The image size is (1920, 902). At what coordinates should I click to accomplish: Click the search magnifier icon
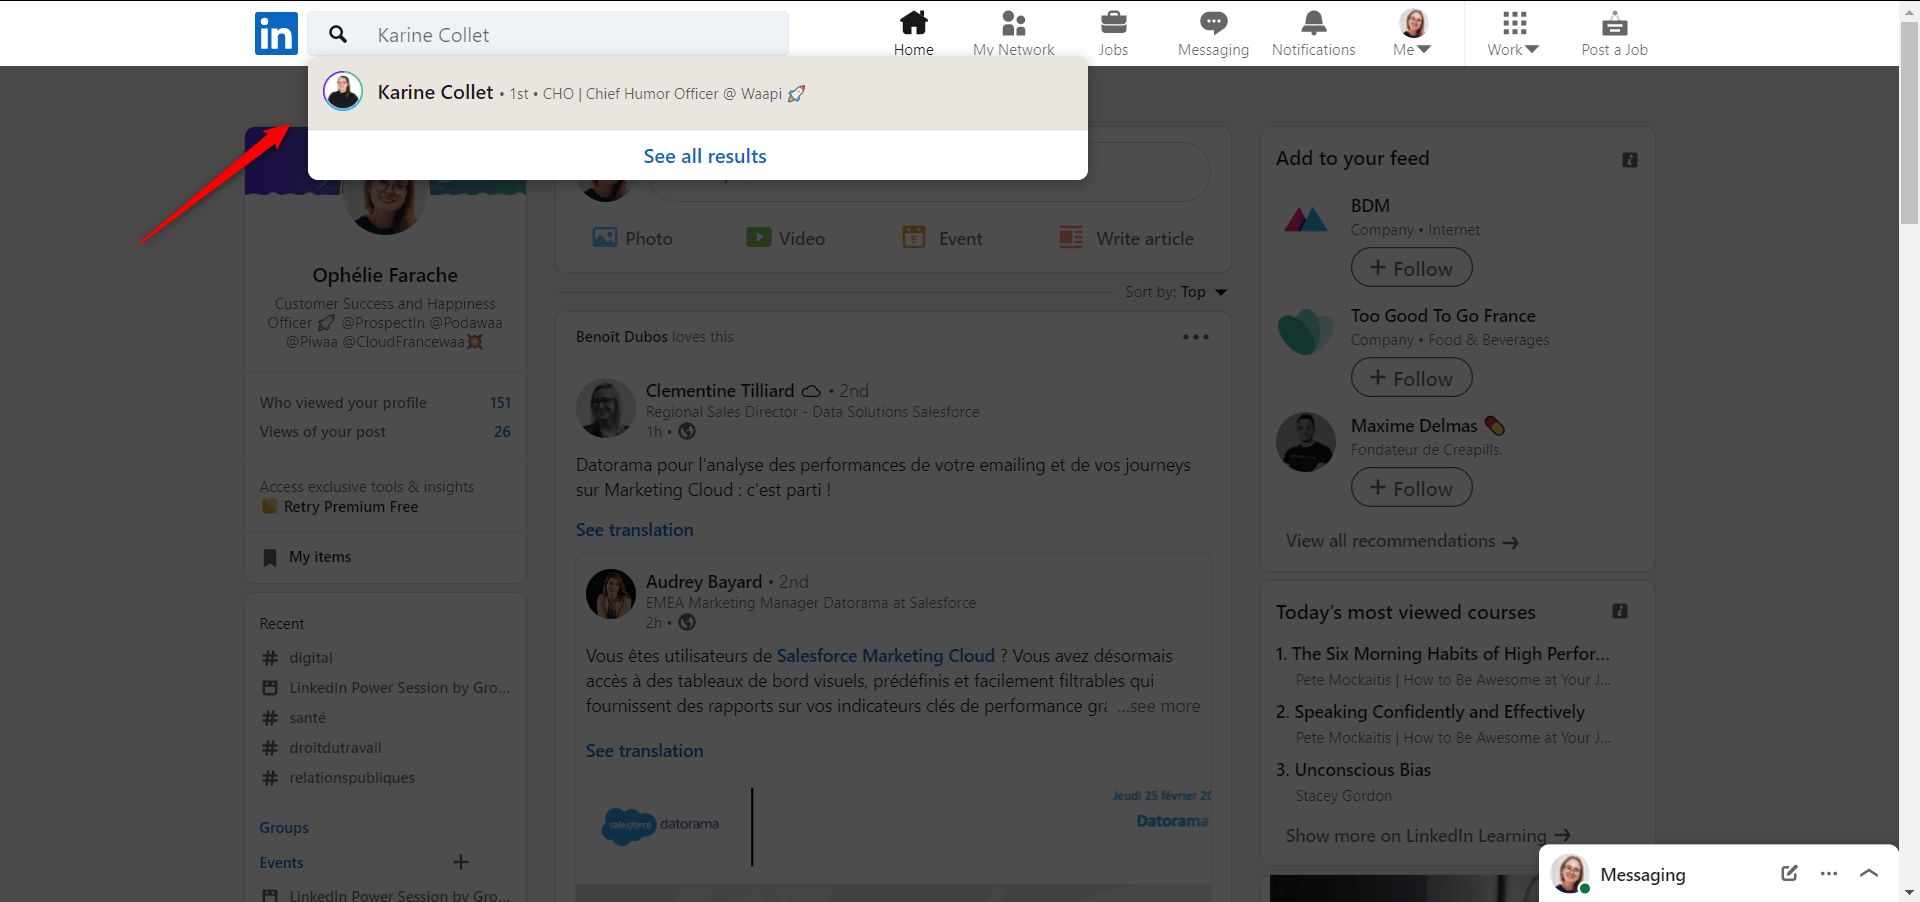(338, 34)
